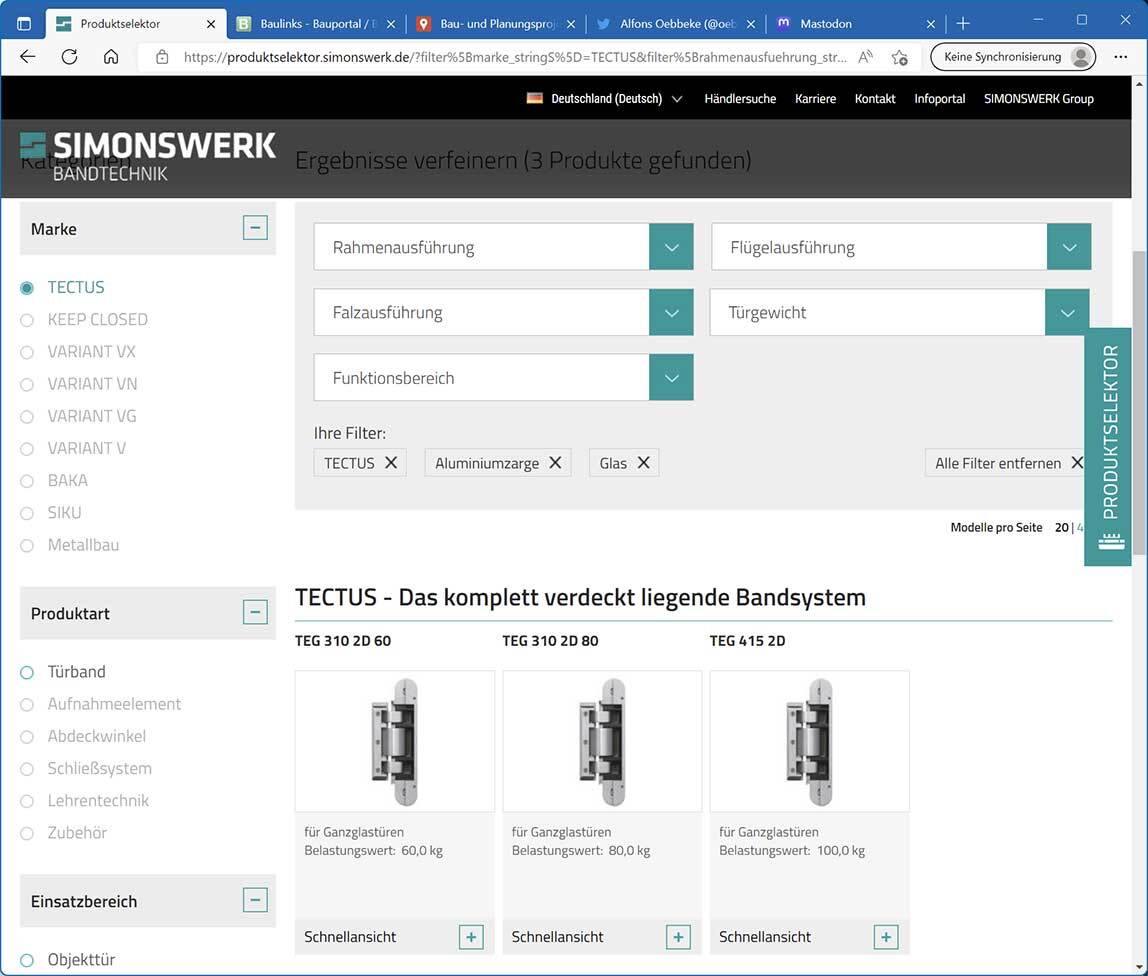Open Karriere in top navigation

pos(816,98)
